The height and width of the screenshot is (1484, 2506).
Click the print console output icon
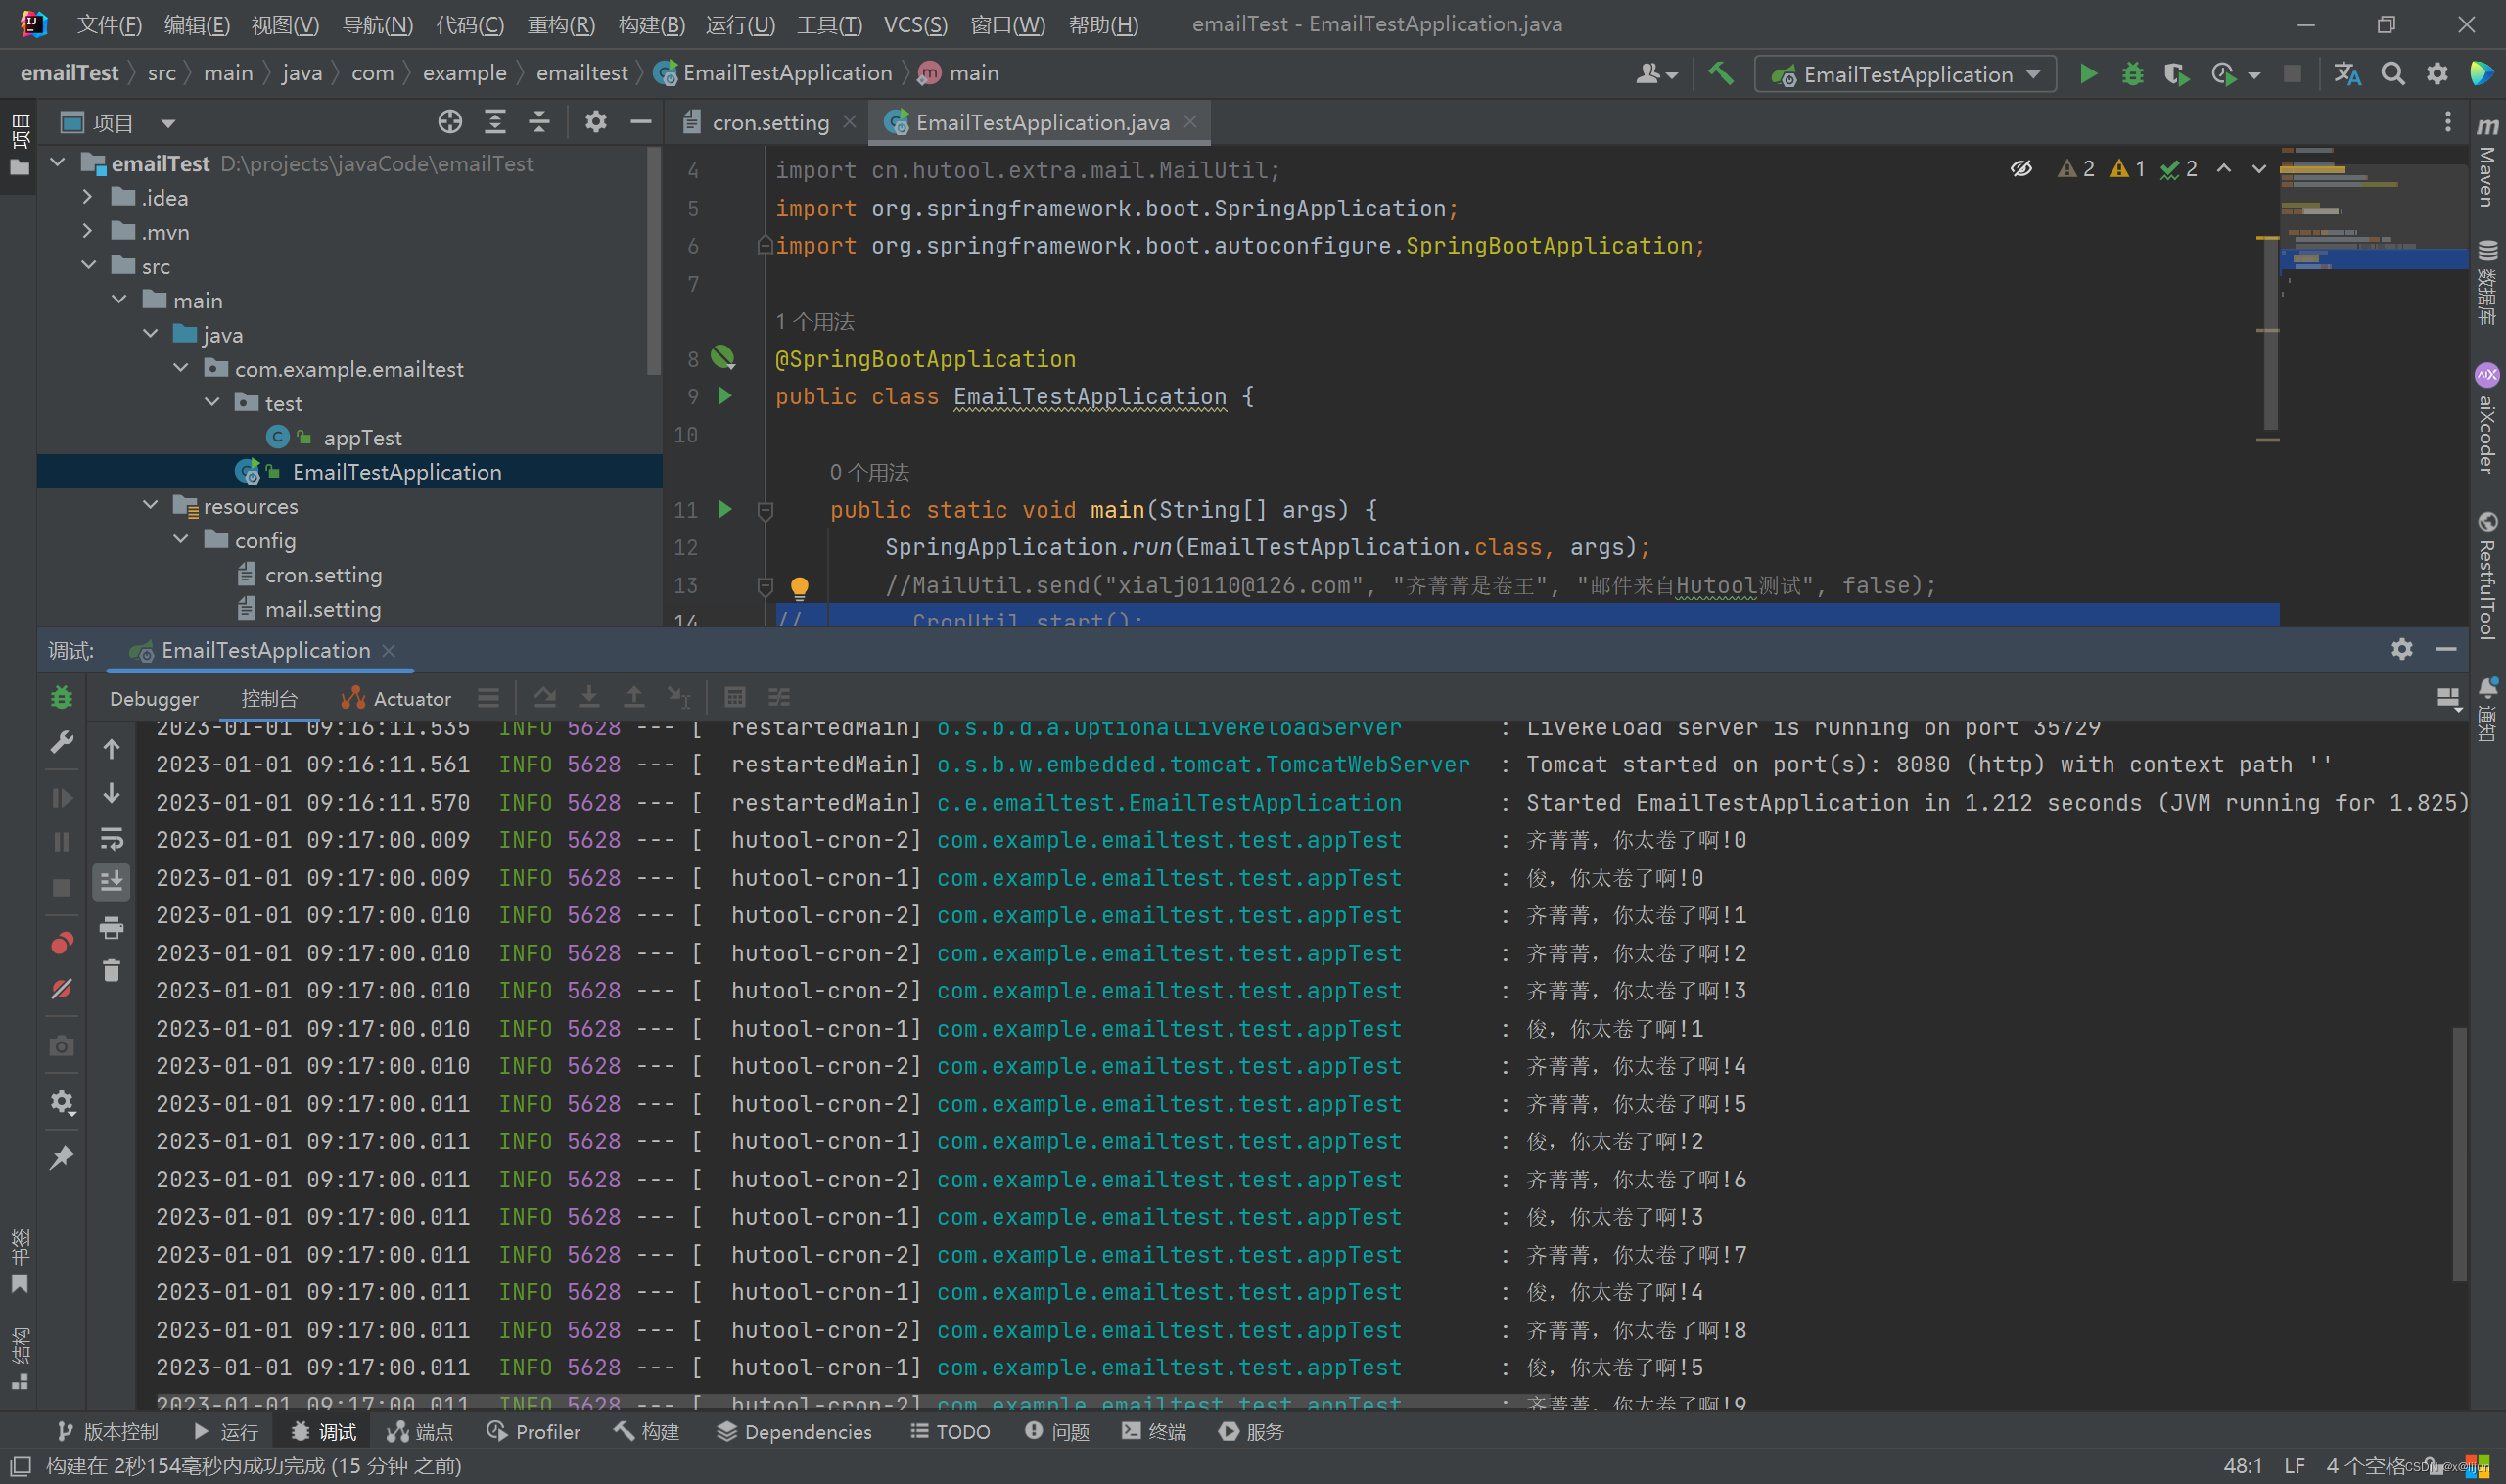(112, 927)
